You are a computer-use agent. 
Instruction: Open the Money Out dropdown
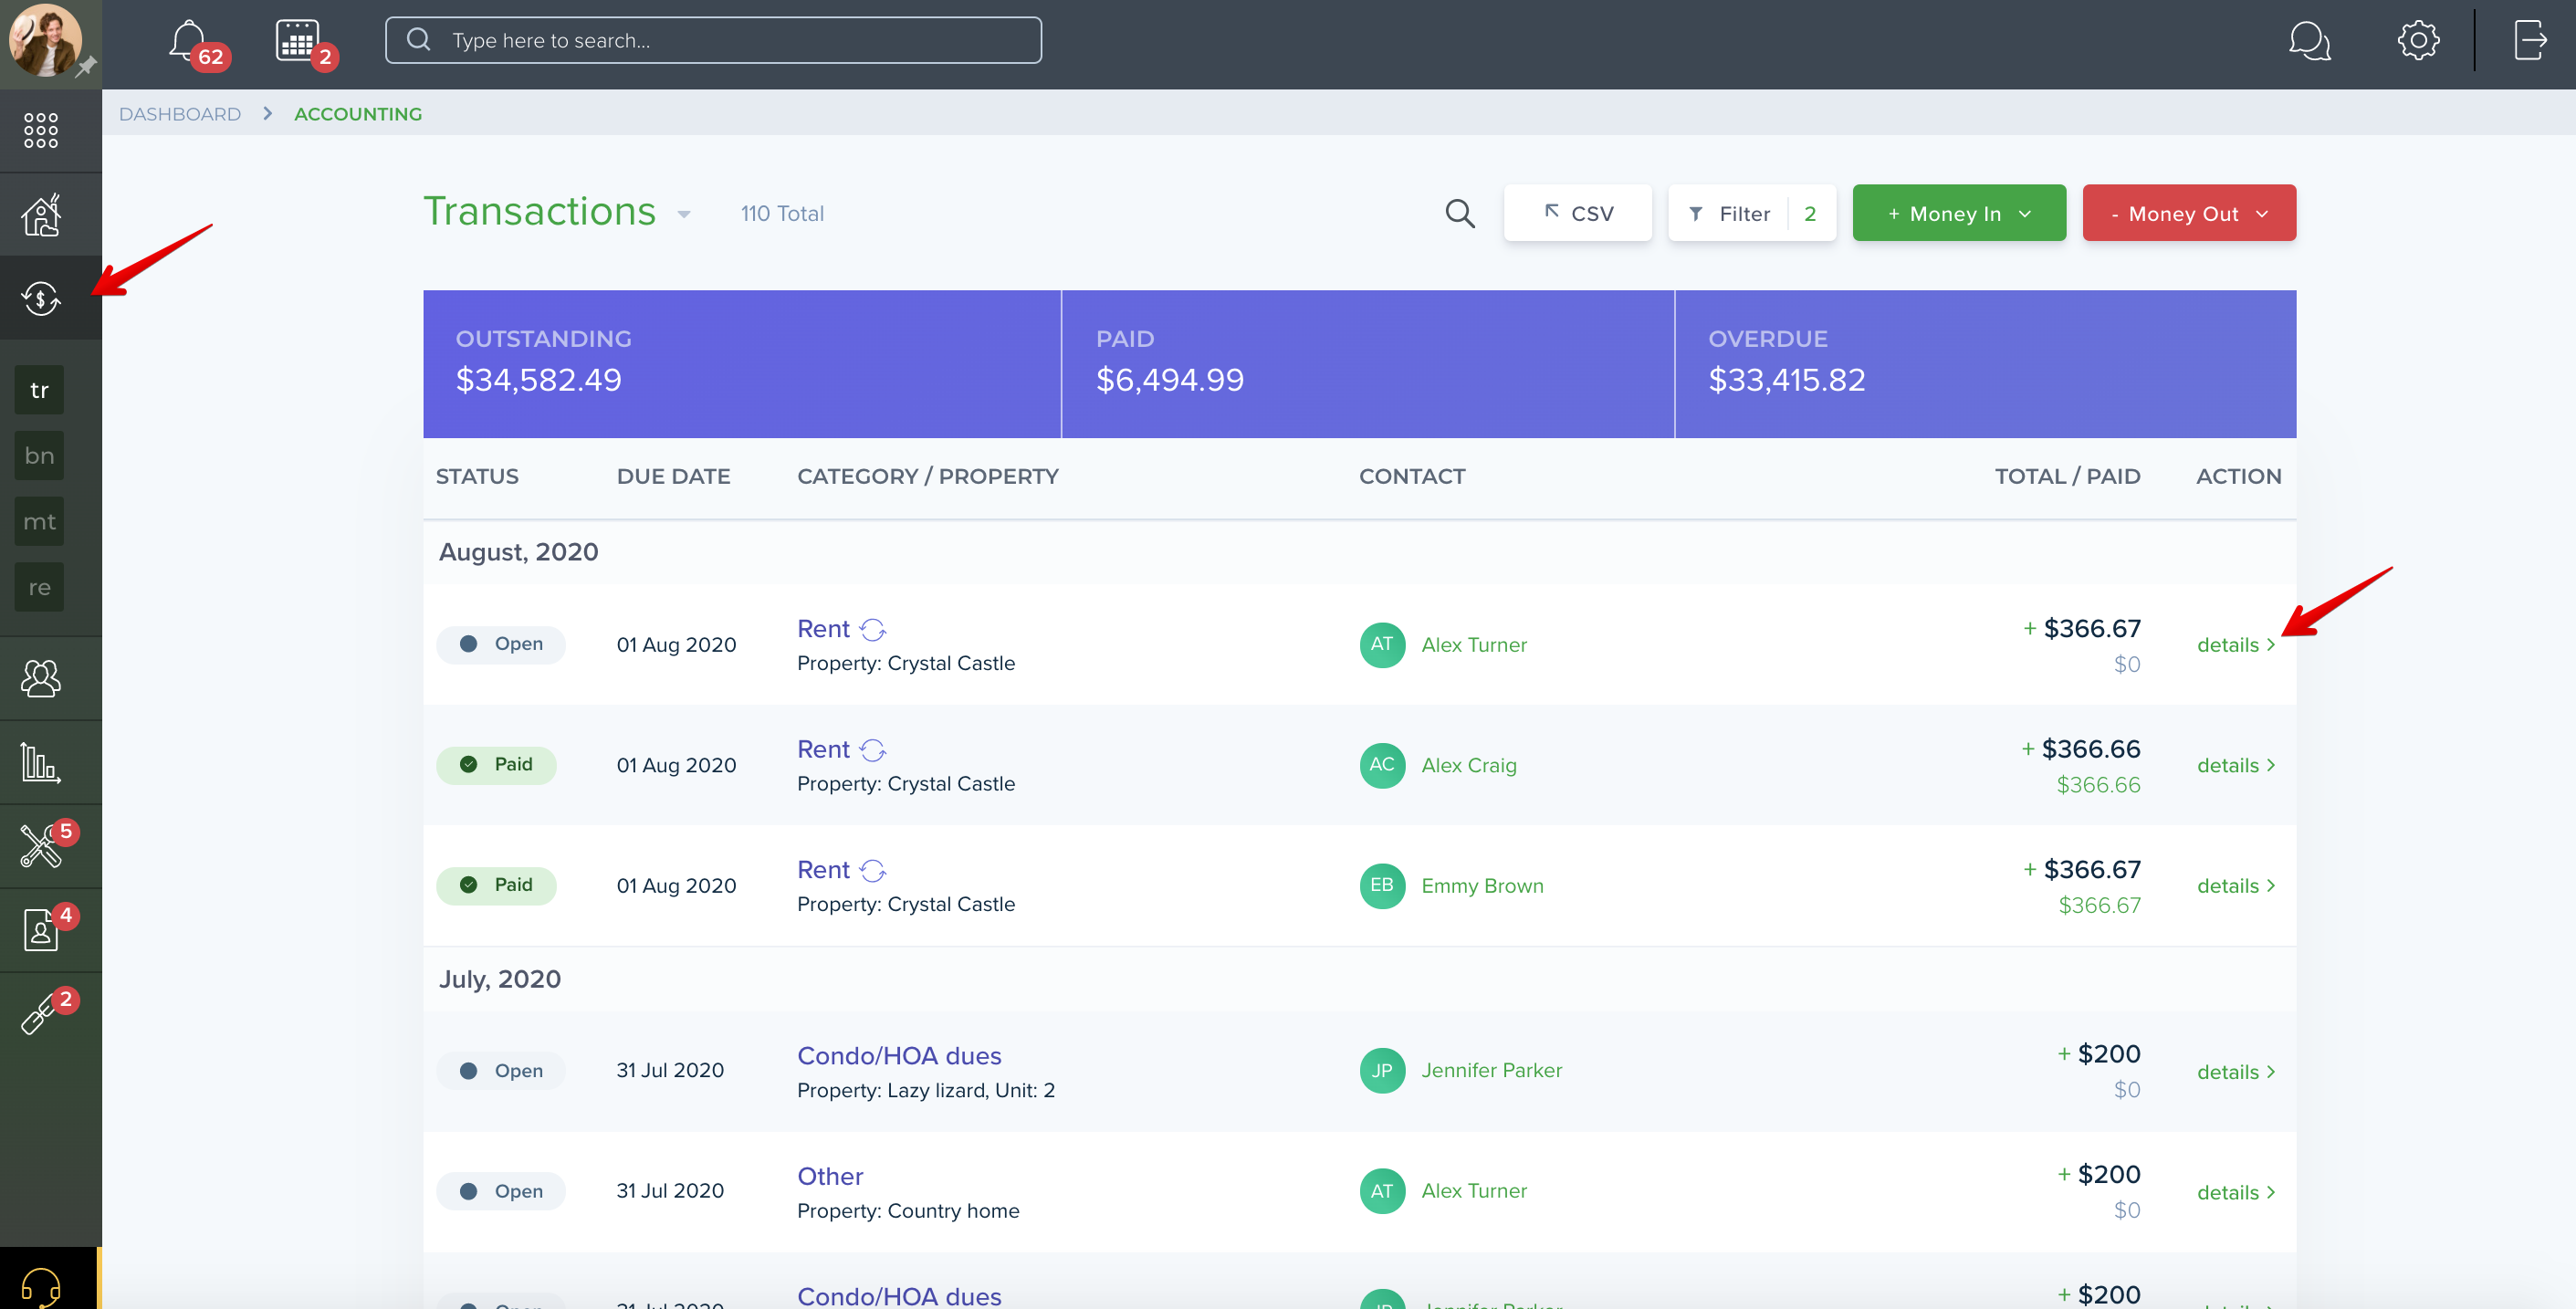pos(2188,213)
